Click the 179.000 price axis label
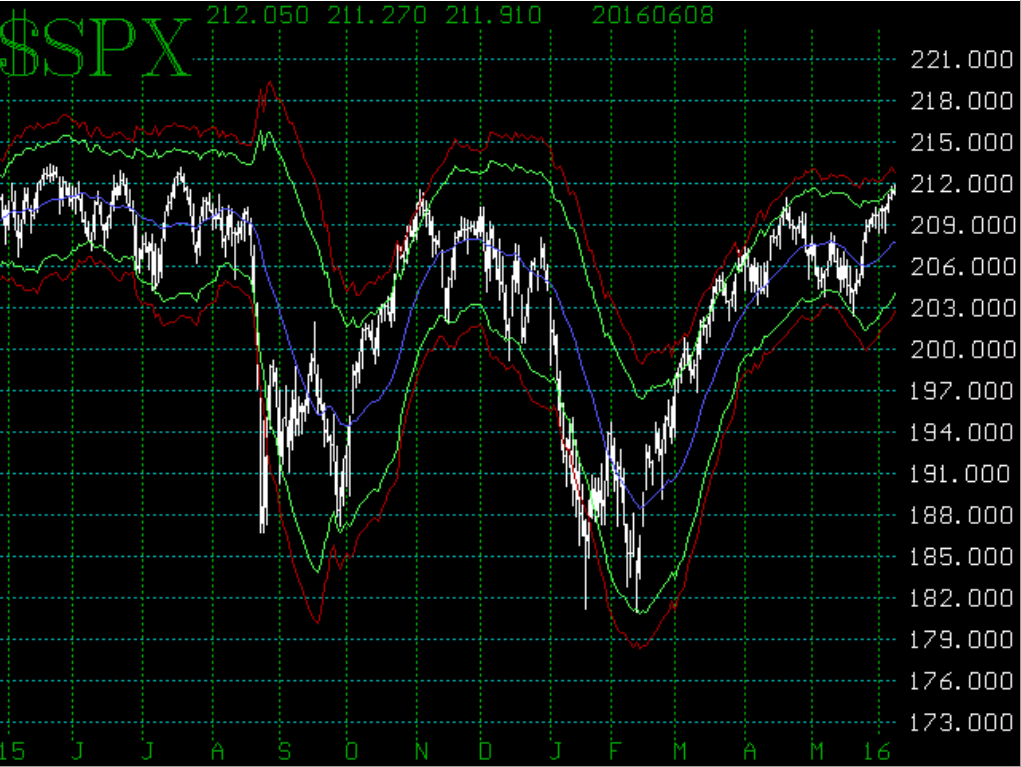The image size is (1021, 767). coord(962,639)
